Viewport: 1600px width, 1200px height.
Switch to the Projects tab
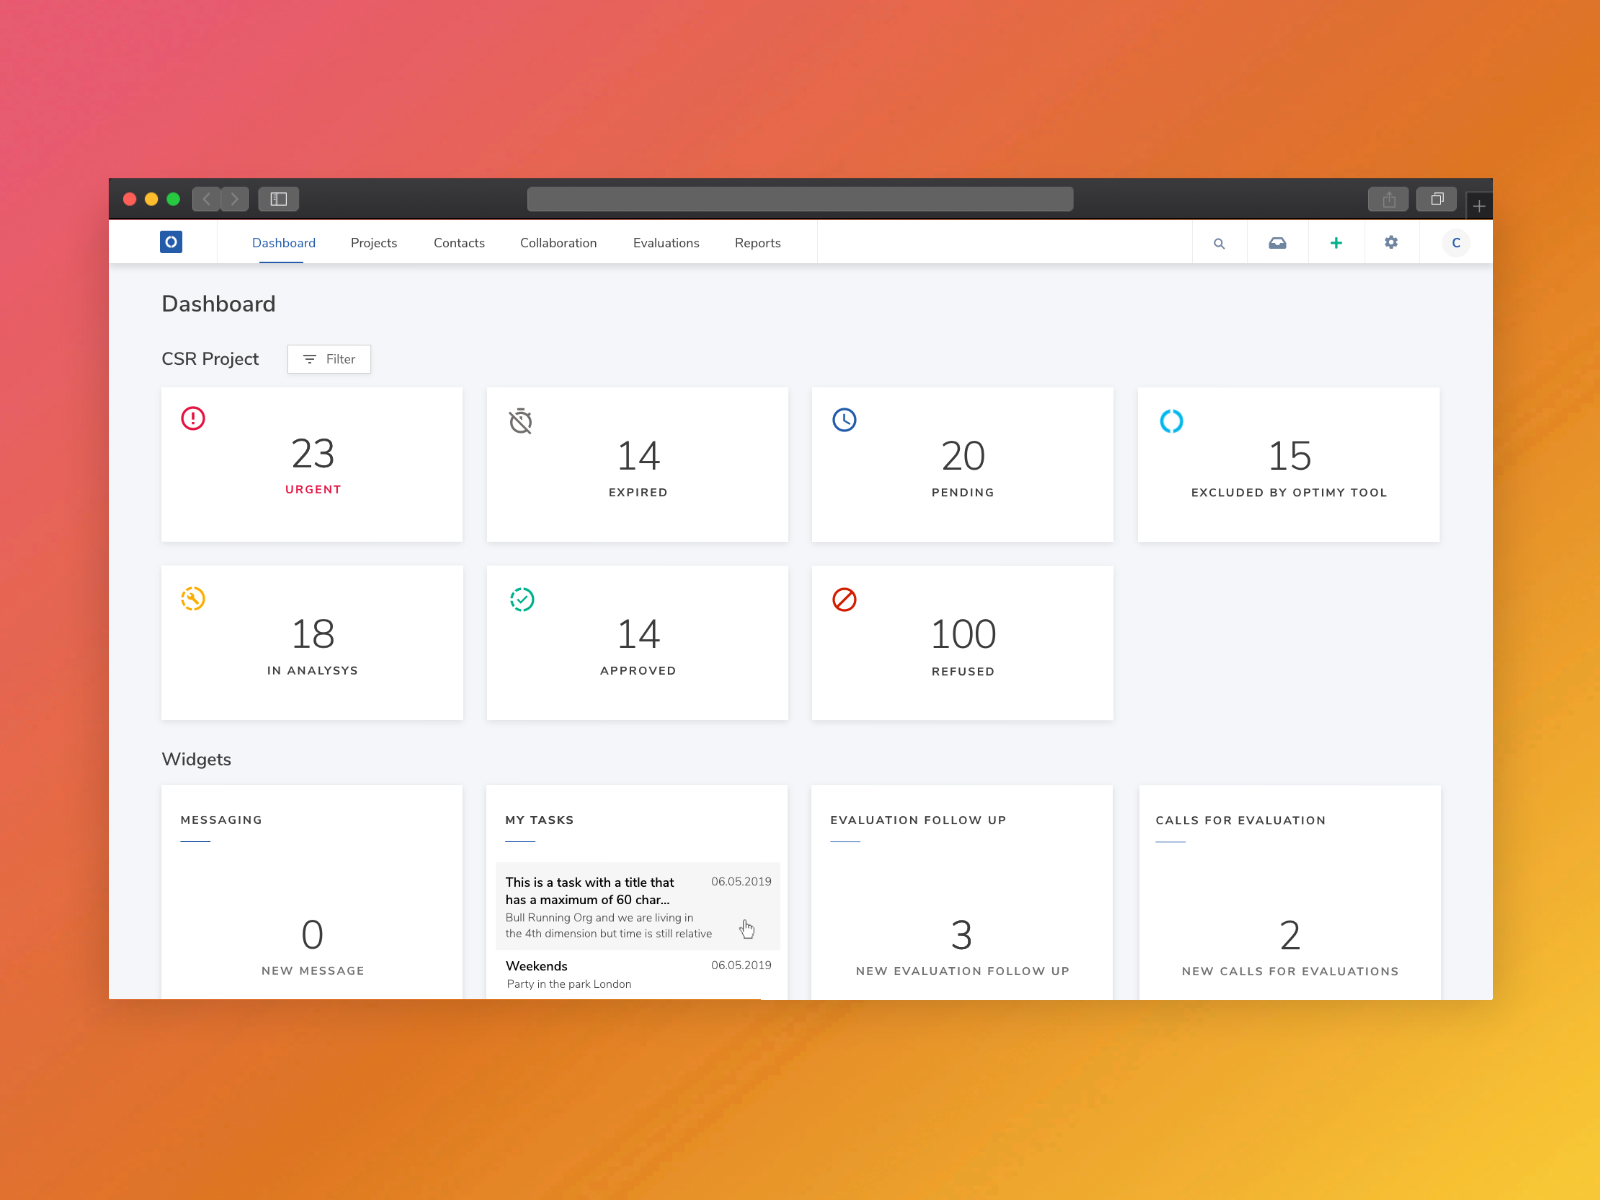coord(373,243)
